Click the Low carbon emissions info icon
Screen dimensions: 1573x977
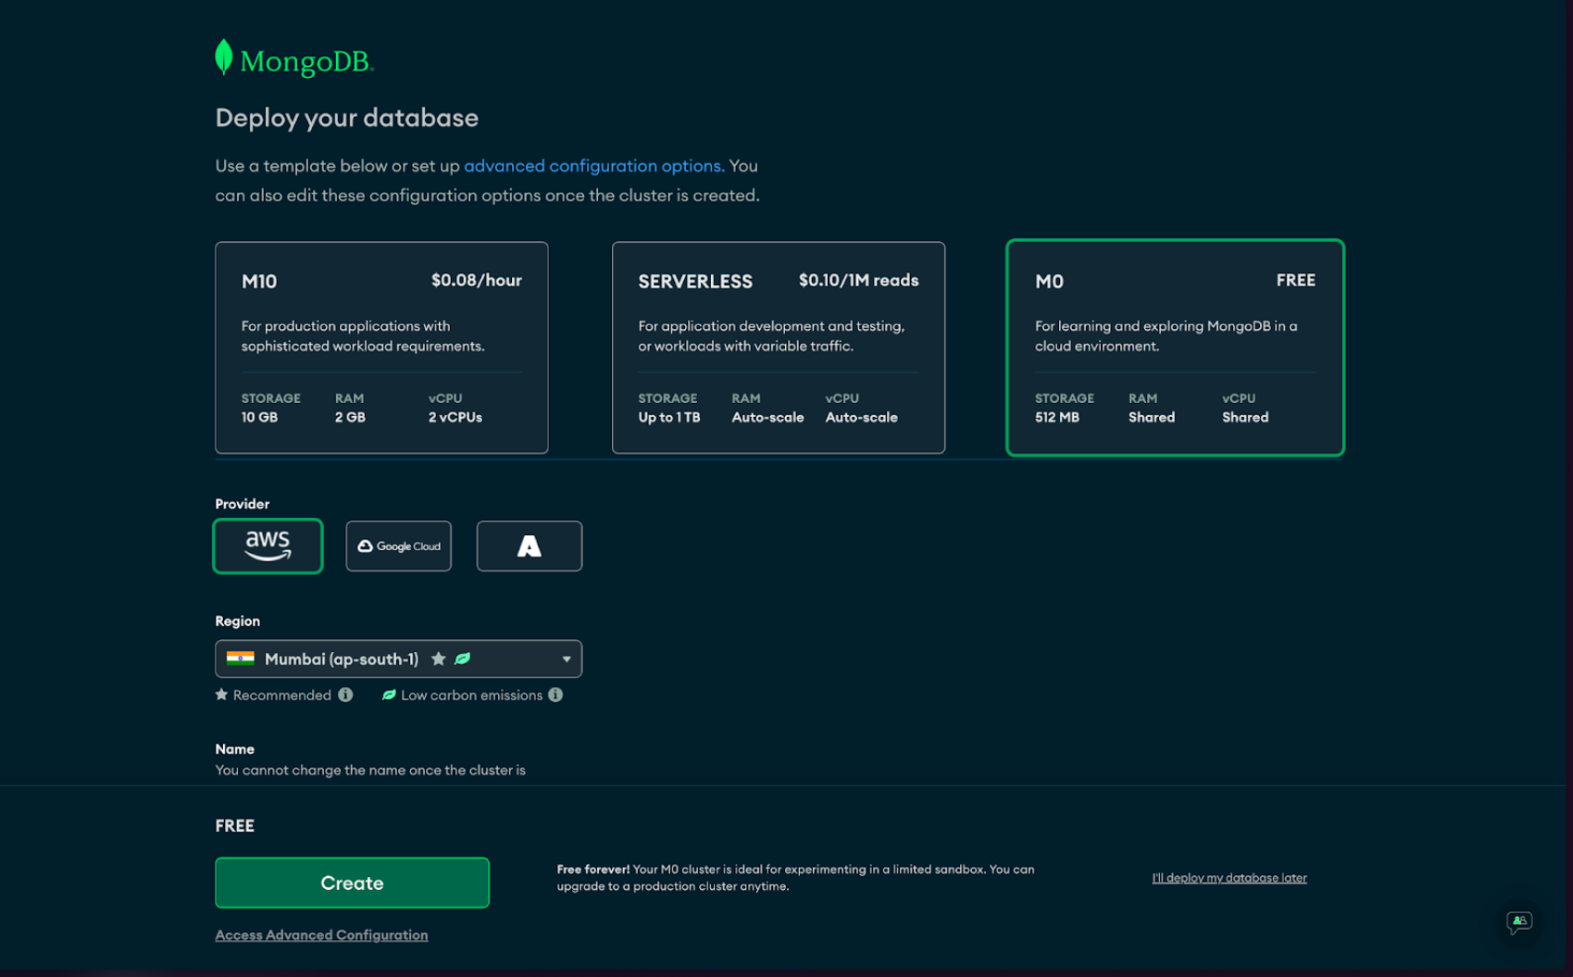[555, 695]
